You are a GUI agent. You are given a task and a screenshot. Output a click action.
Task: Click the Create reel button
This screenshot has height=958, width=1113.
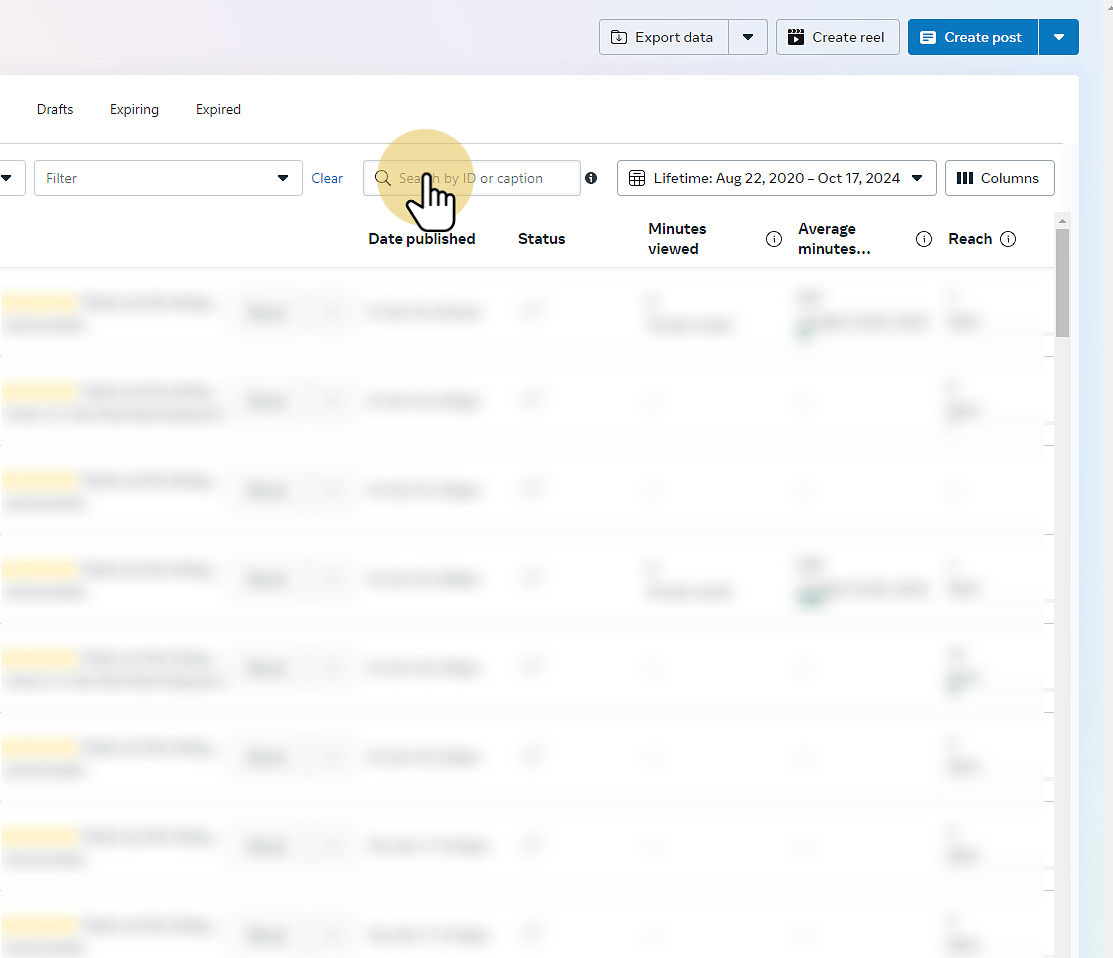[838, 37]
